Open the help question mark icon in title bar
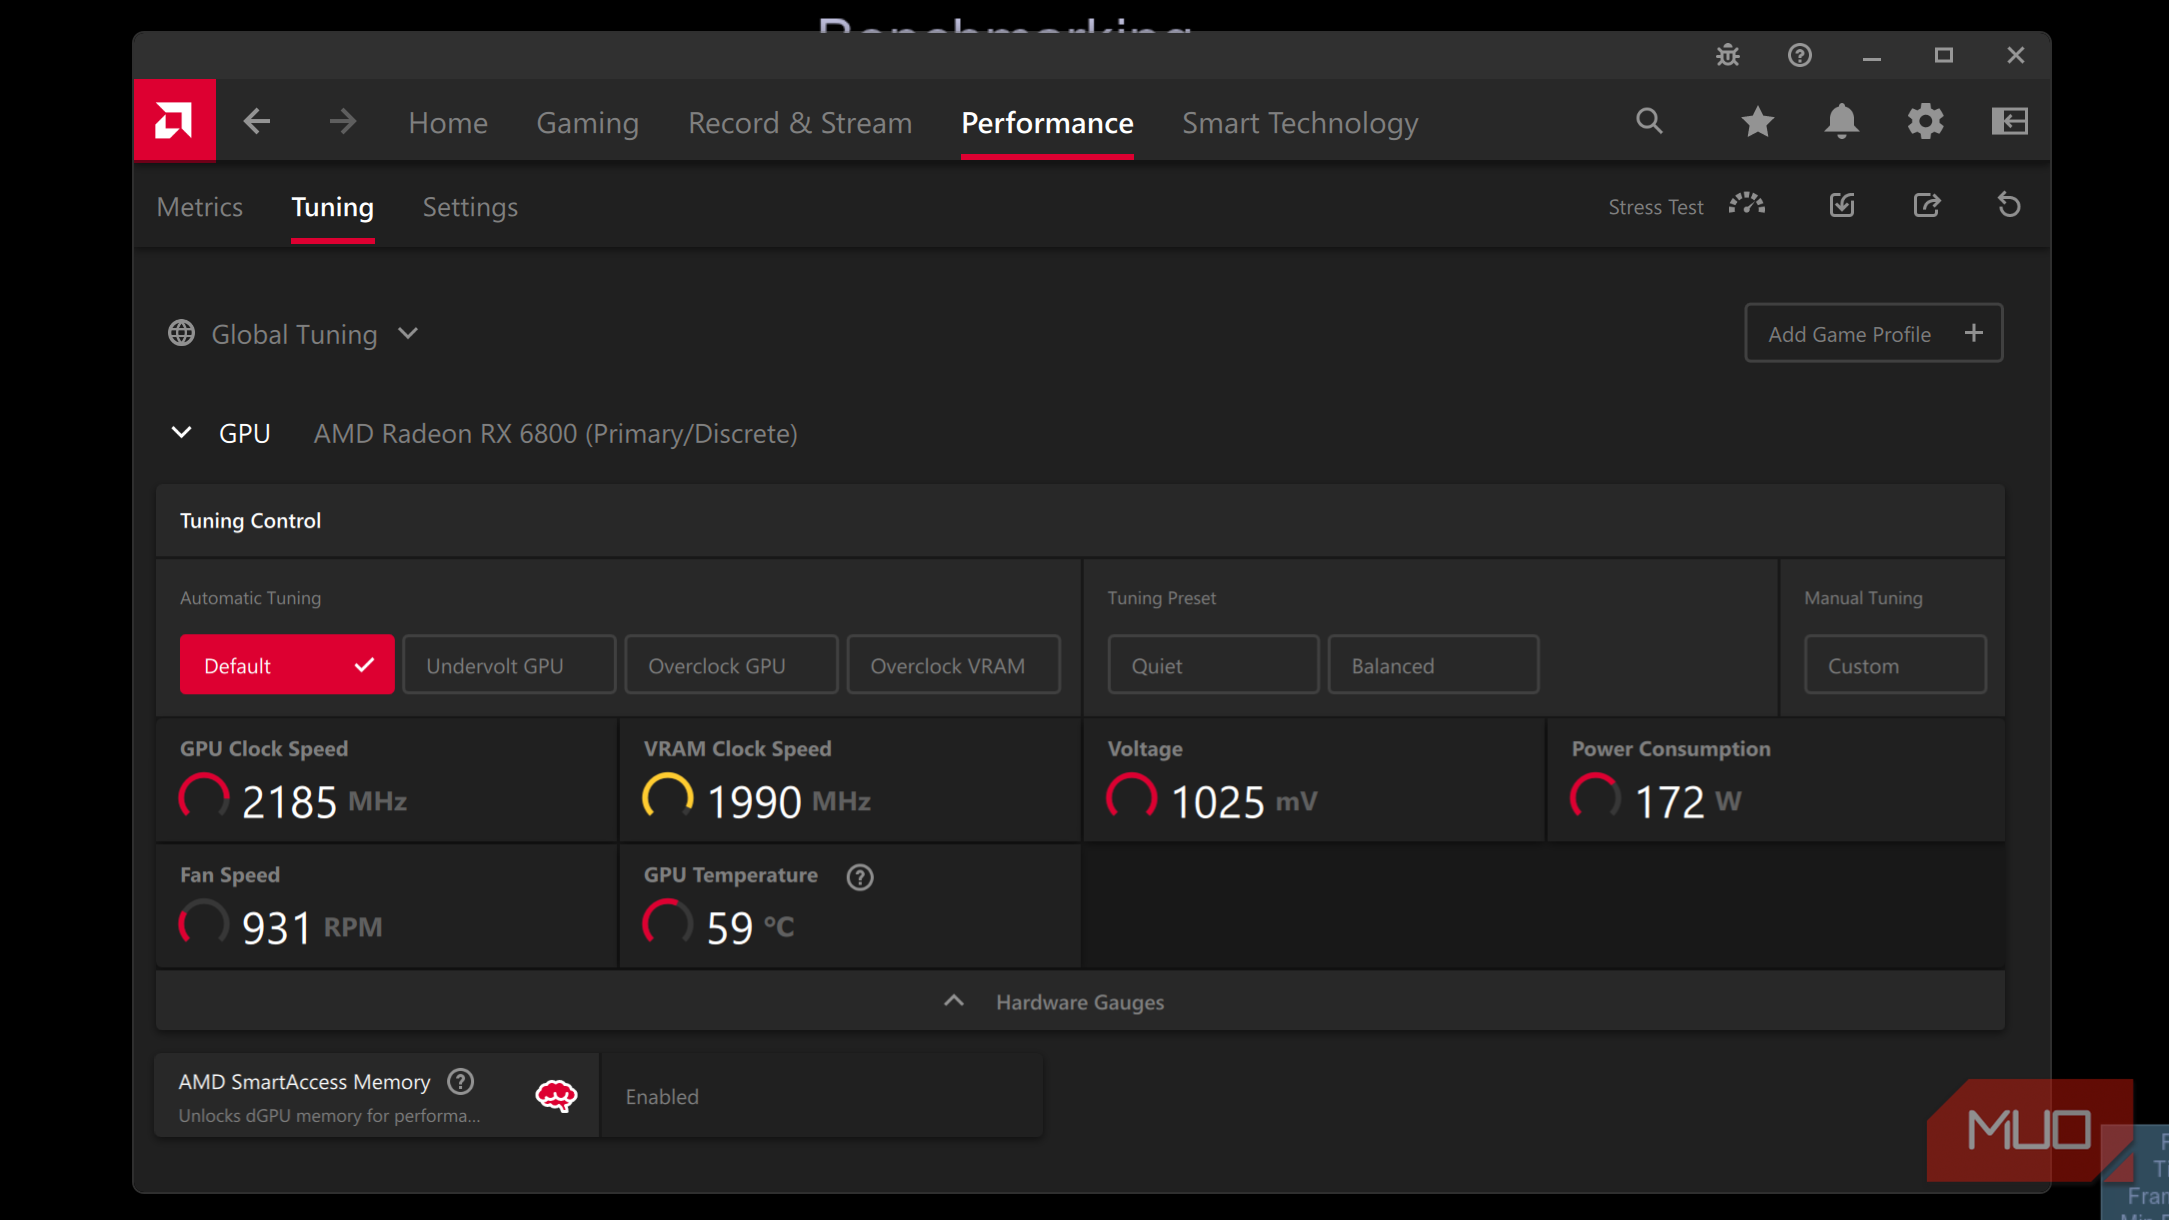 (1799, 56)
